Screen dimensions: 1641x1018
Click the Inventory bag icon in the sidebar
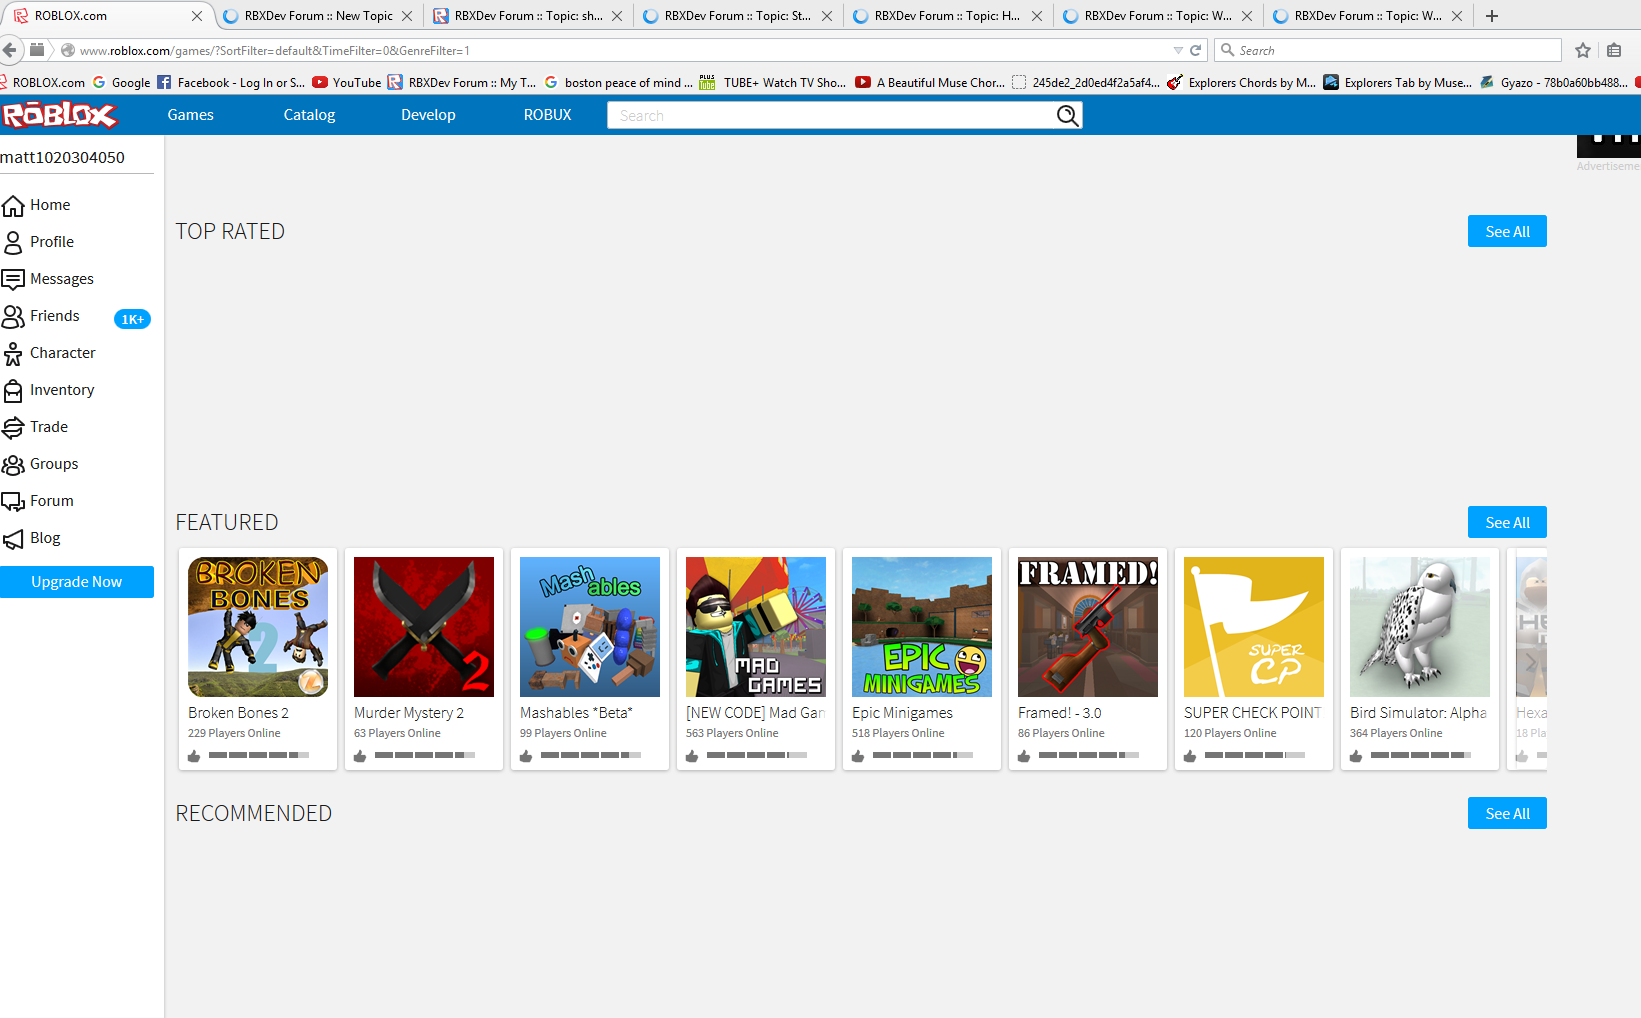tap(13, 391)
